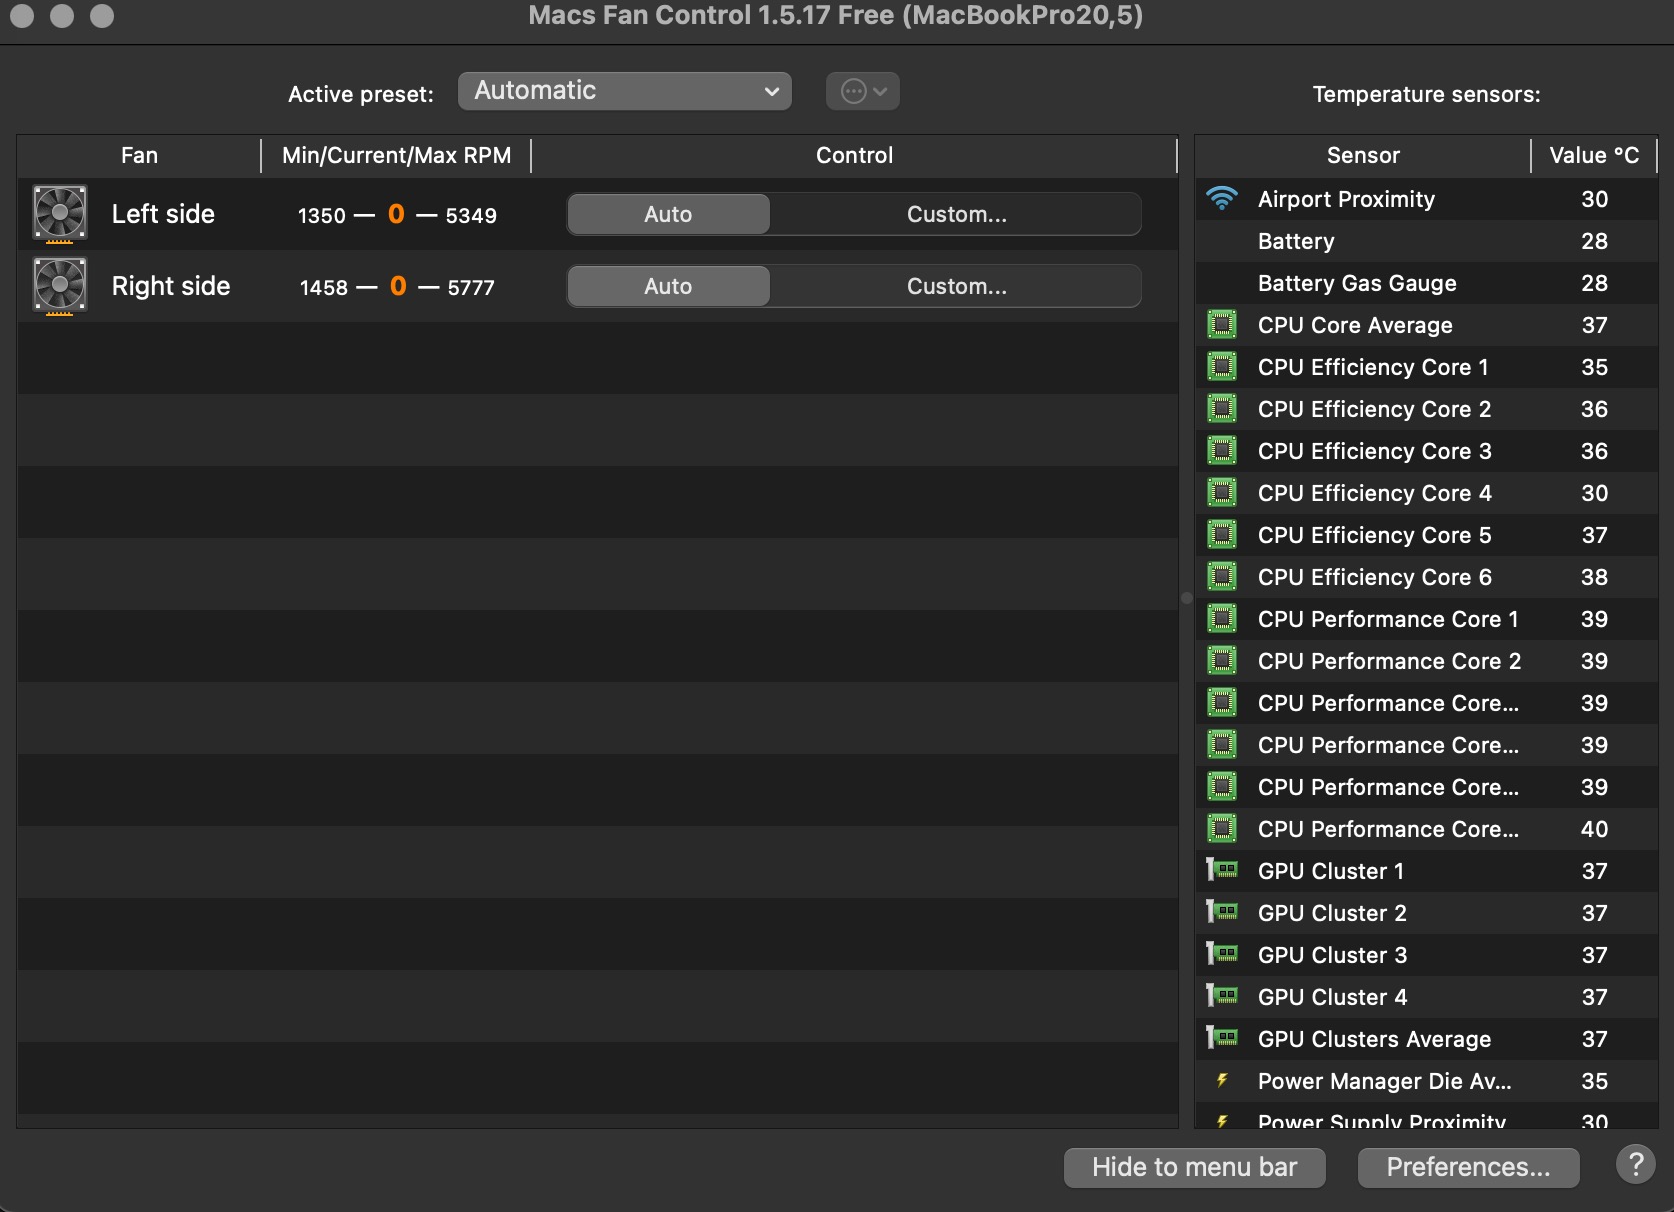Click the GPU Cluster 4 card icon
1674x1212 pixels.
click(x=1222, y=996)
